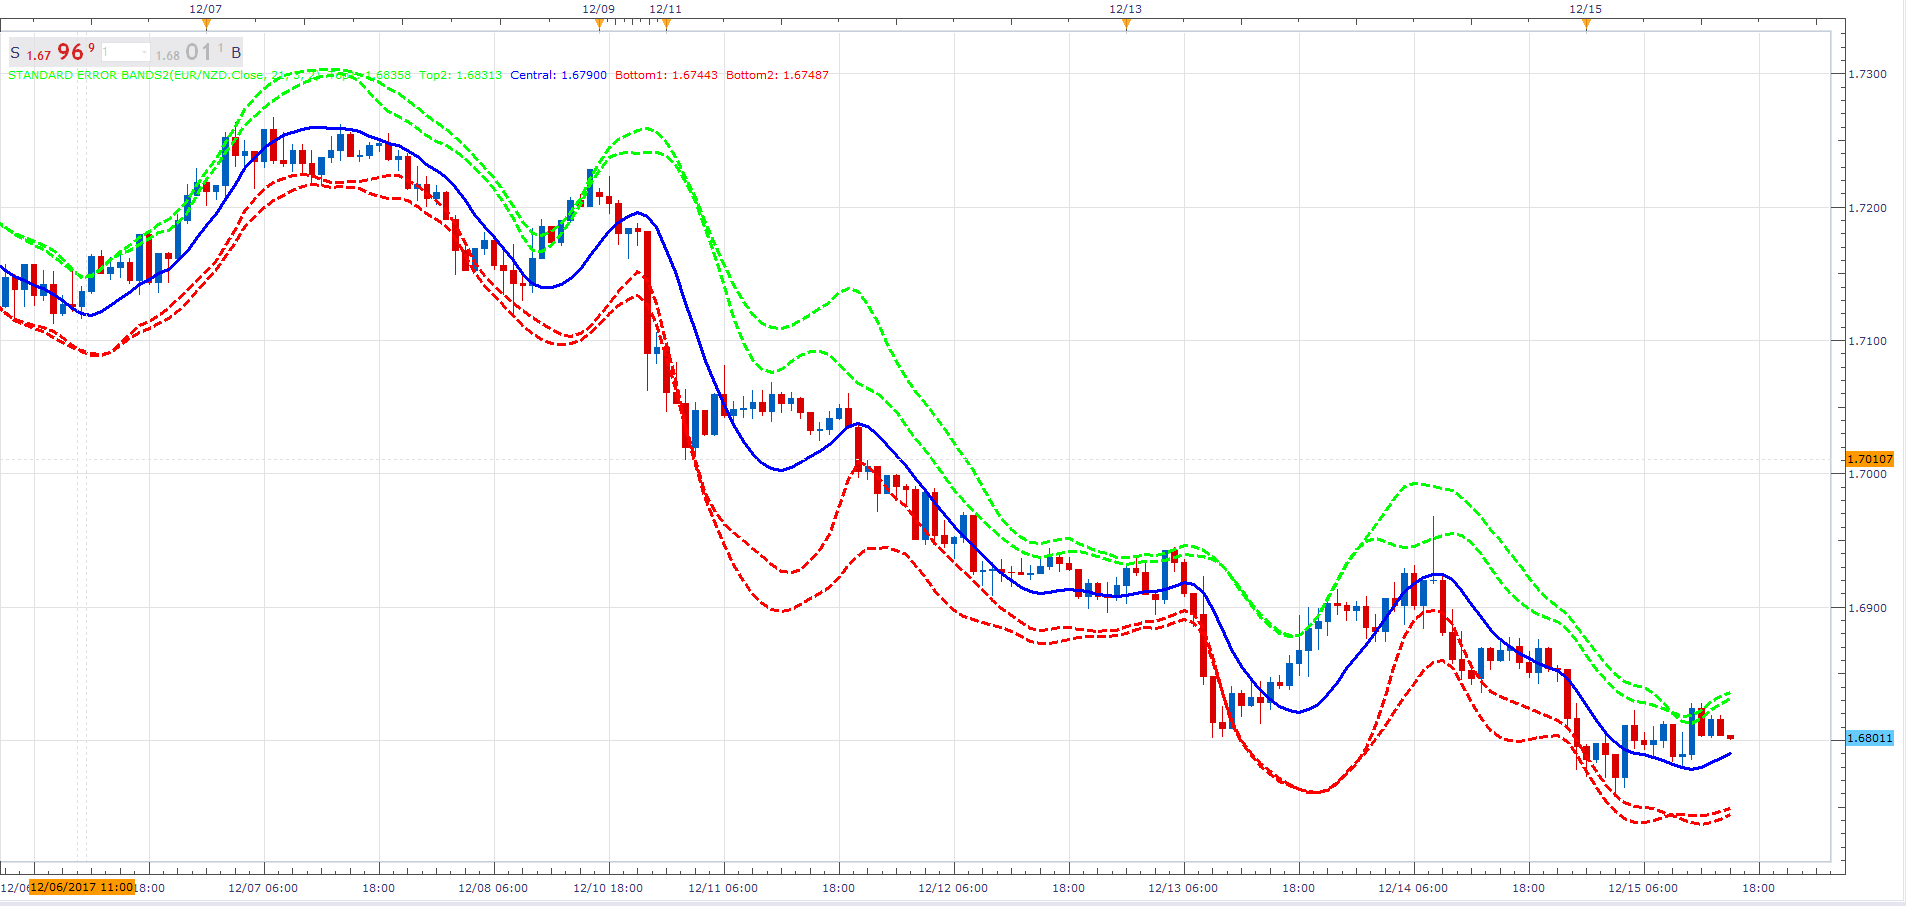
Task: Click the Top2: 1.68313 indicator value
Action: (x=460, y=75)
